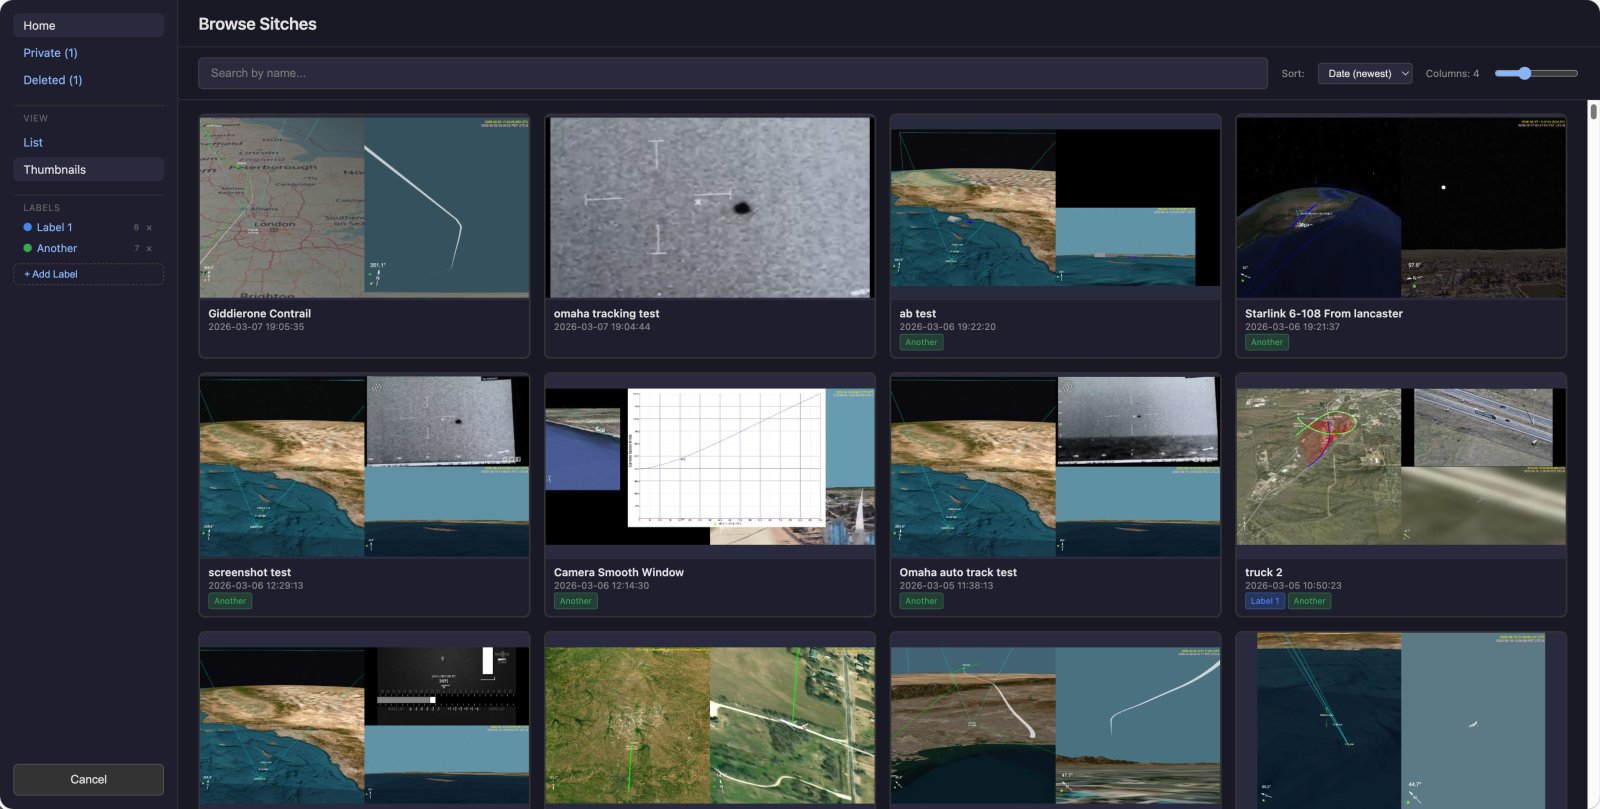Click the Search by name field
1600x809 pixels.
732,74
